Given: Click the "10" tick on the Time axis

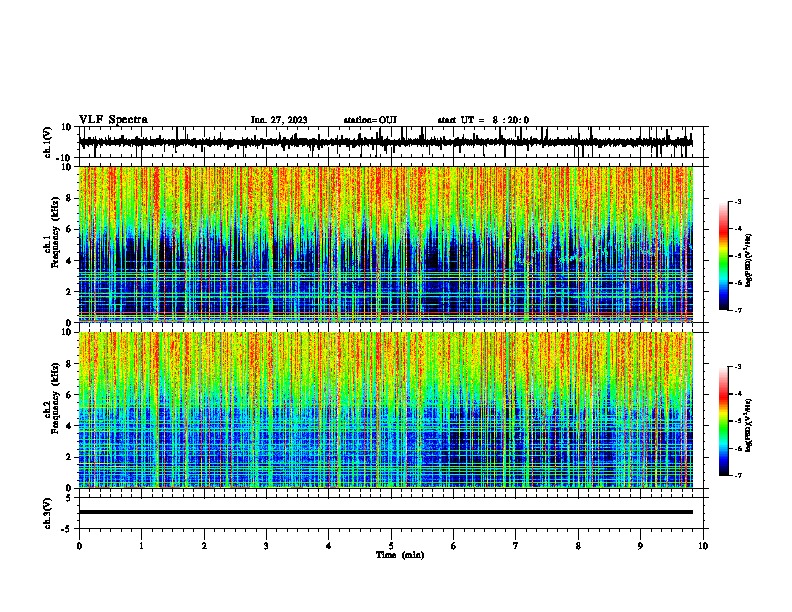Looking at the screenshot, I should (x=703, y=546).
